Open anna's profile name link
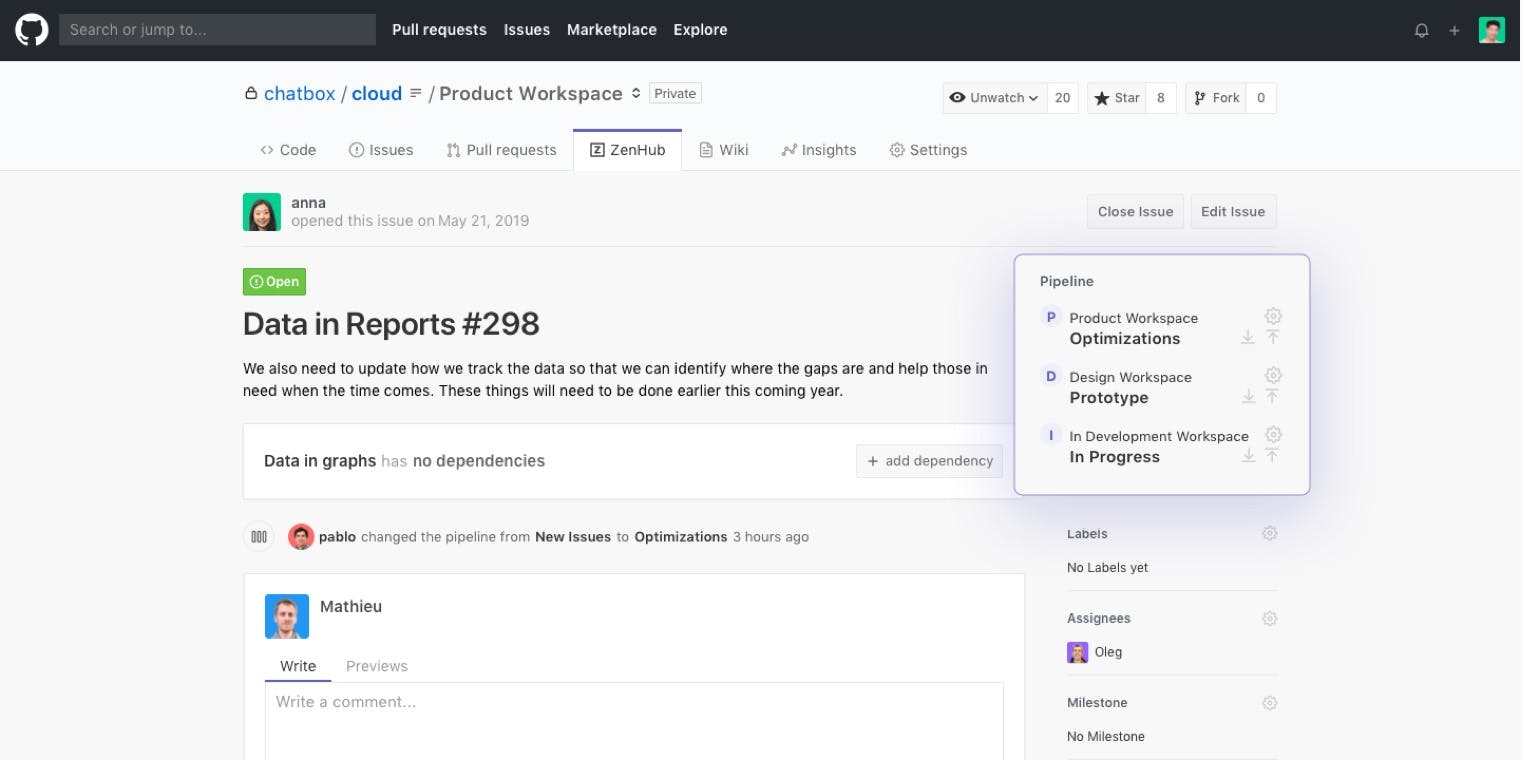Image resolution: width=1522 pixels, height=760 pixels. pyautogui.click(x=308, y=203)
